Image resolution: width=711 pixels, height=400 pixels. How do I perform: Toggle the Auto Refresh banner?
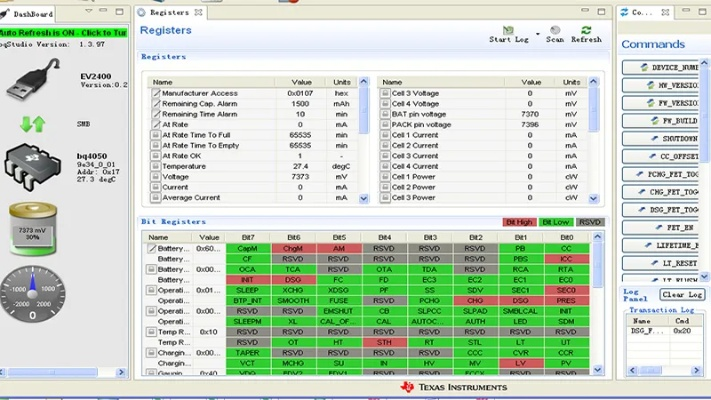point(63,33)
